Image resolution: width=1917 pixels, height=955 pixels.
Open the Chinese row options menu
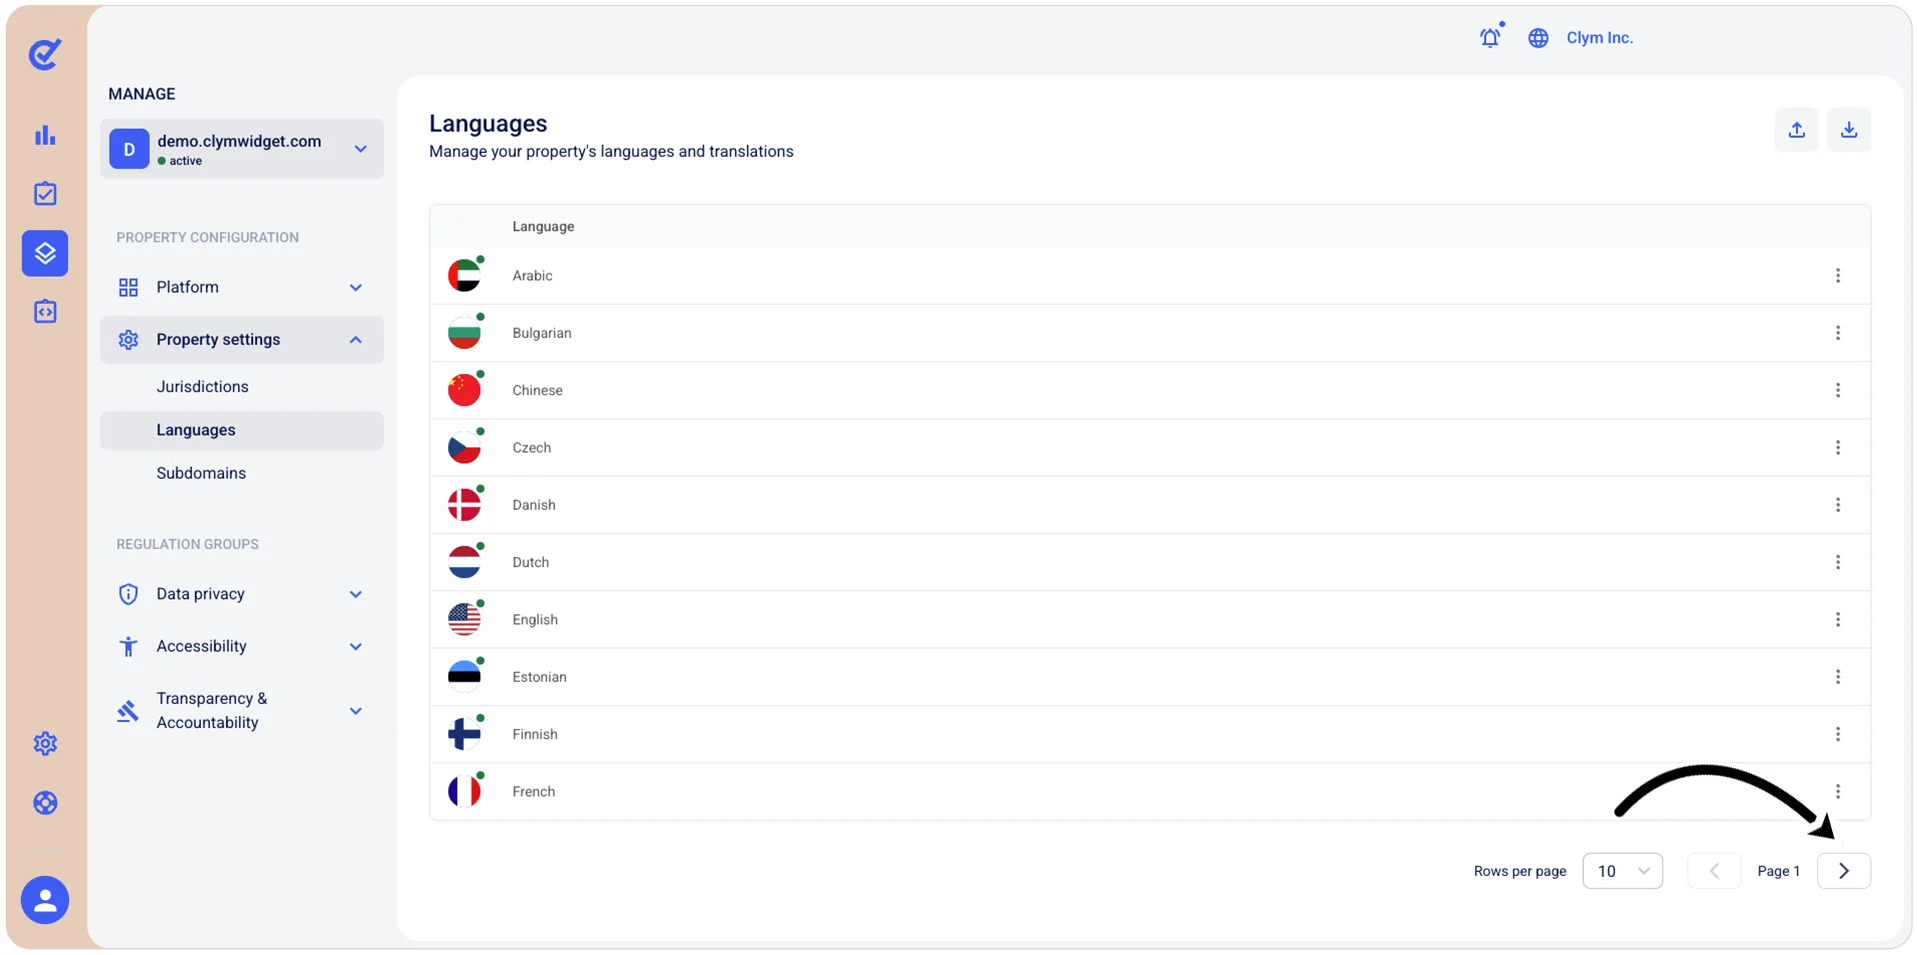pos(1838,390)
